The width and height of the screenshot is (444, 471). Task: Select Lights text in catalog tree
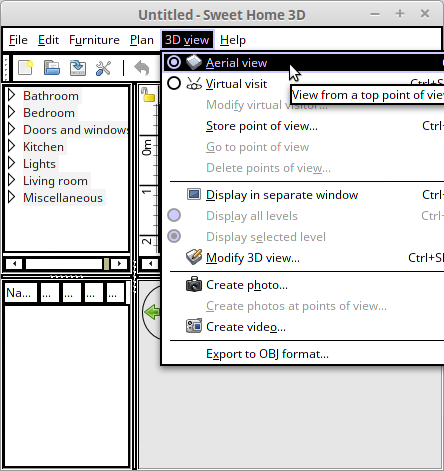coord(39,164)
